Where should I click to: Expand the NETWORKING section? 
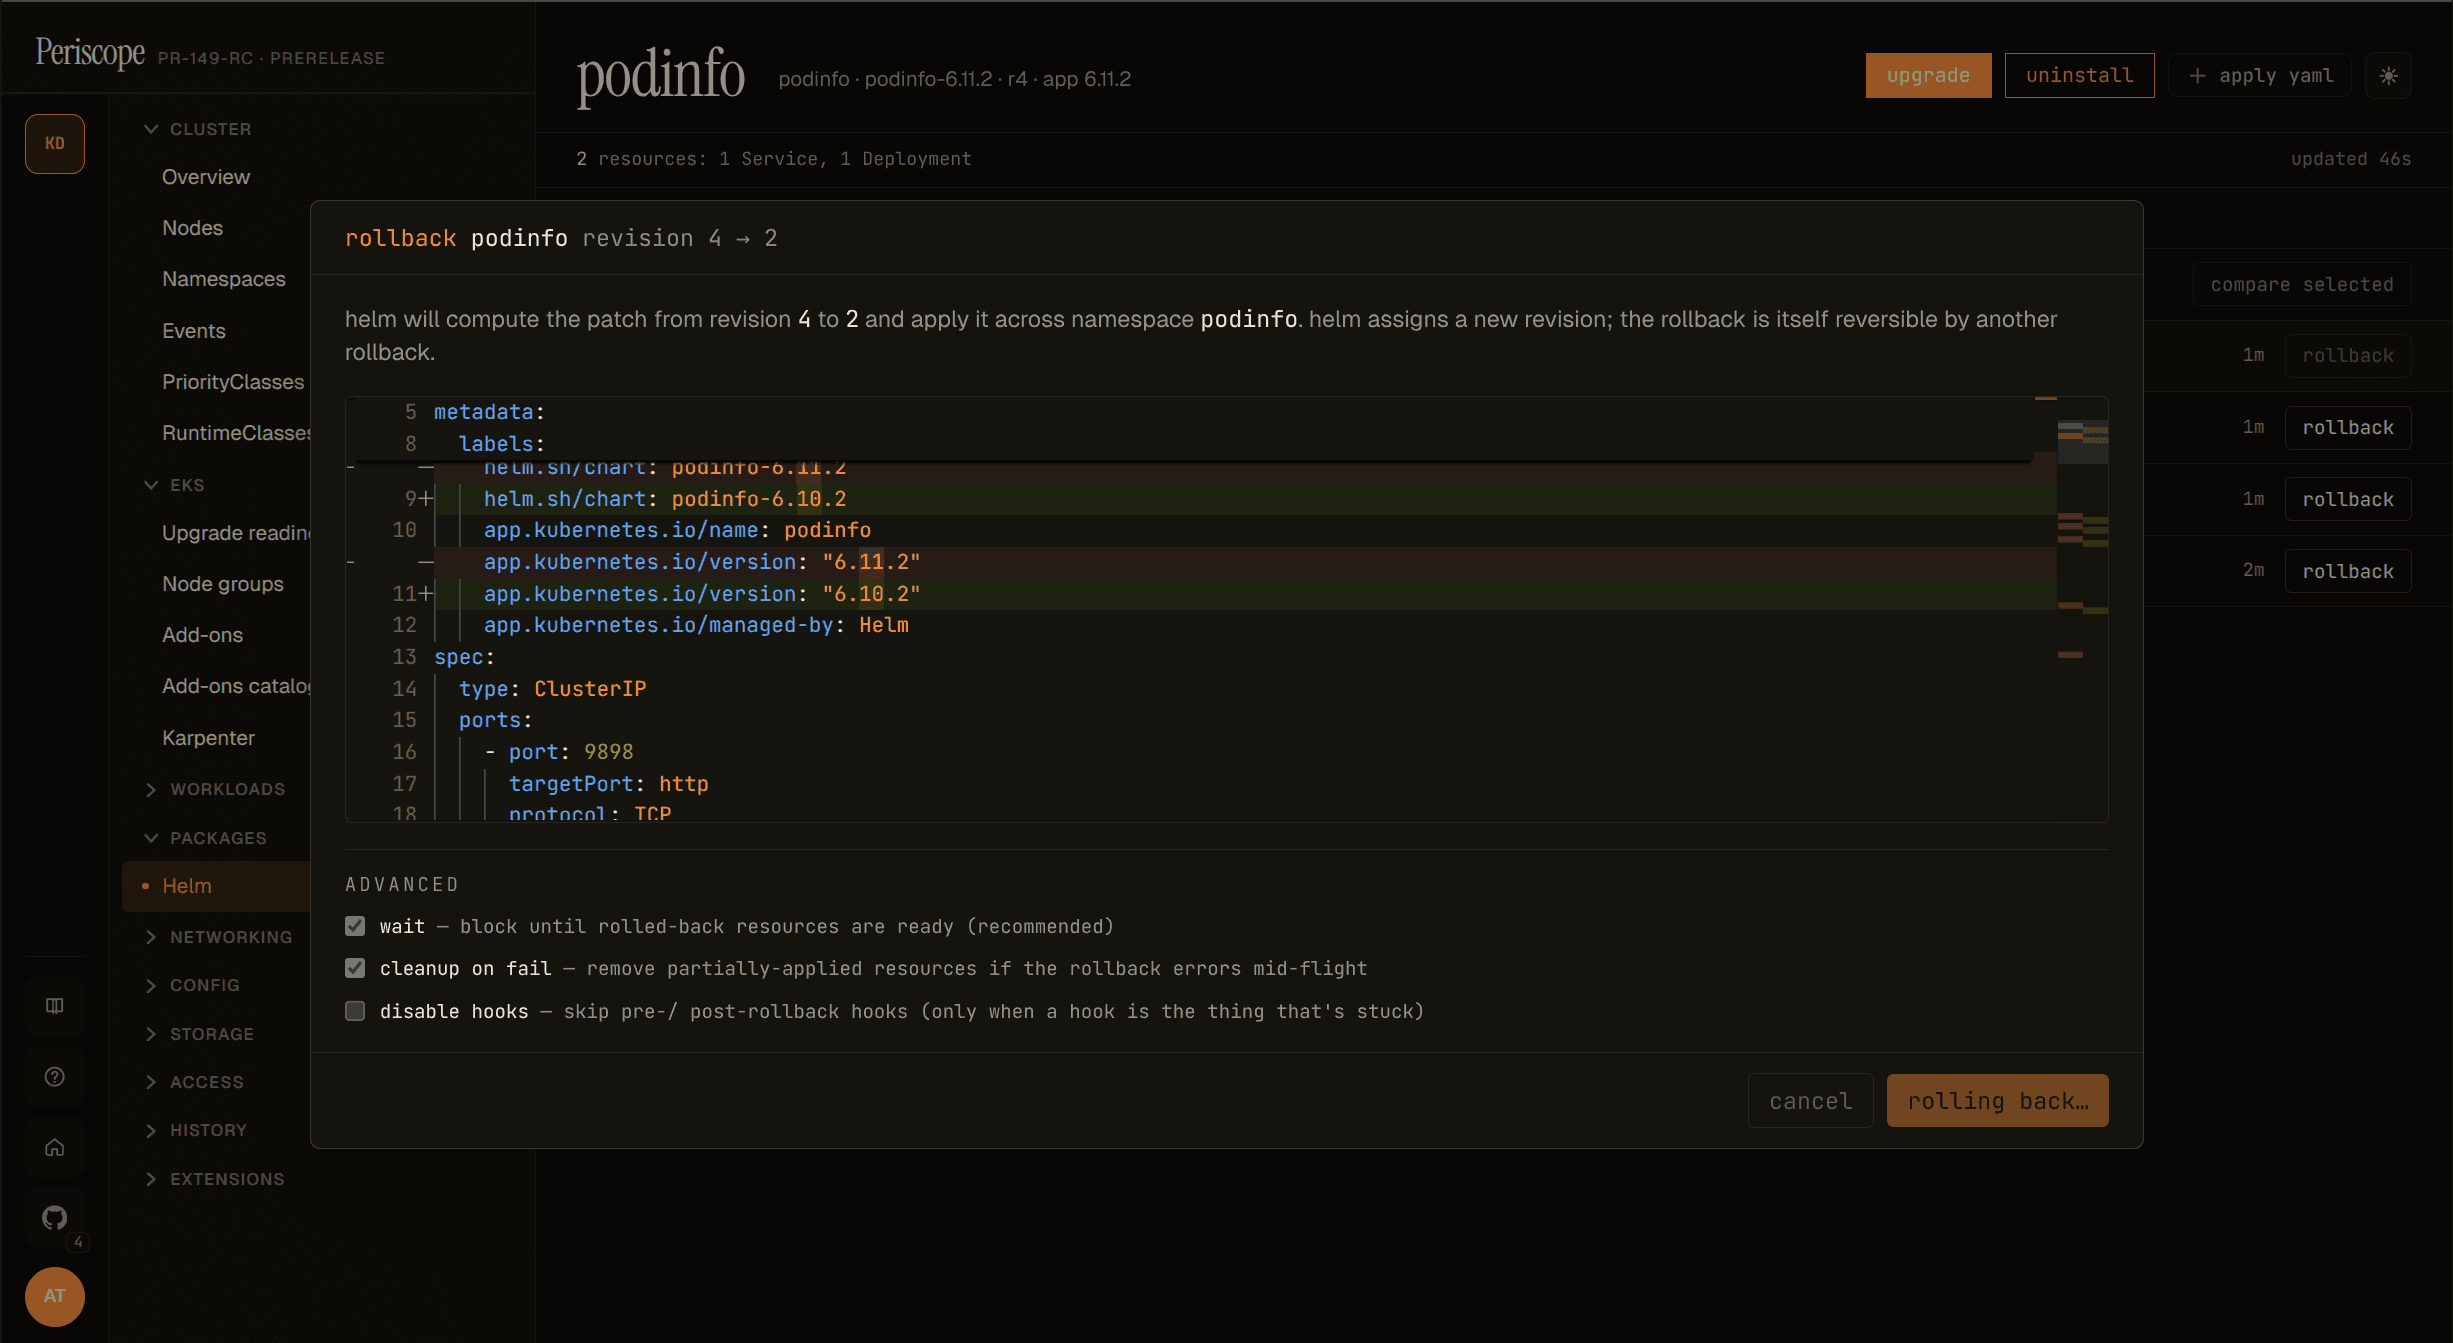click(x=219, y=937)
